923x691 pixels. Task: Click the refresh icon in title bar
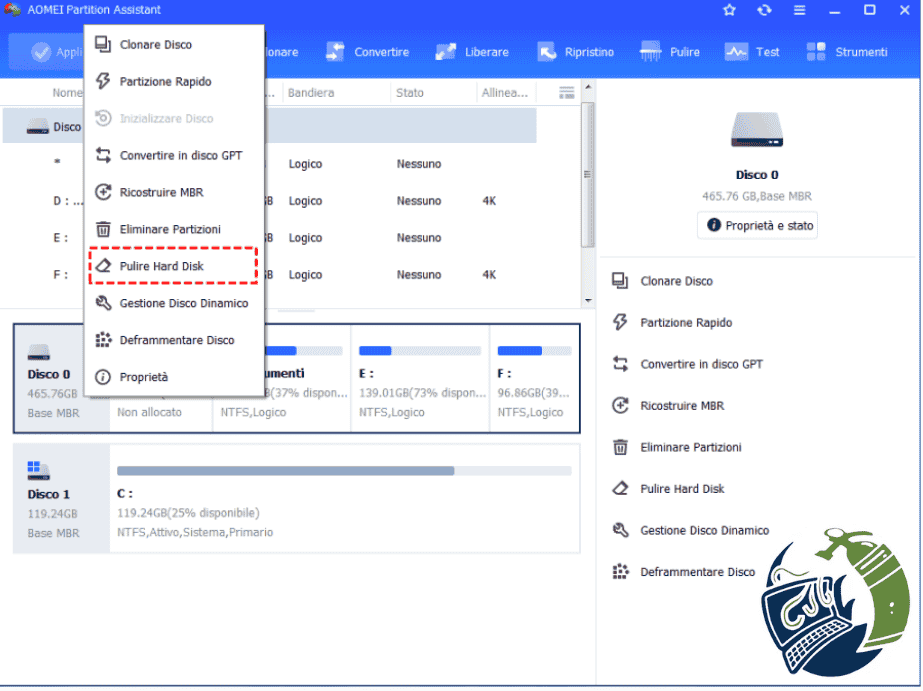coord(764,10)
